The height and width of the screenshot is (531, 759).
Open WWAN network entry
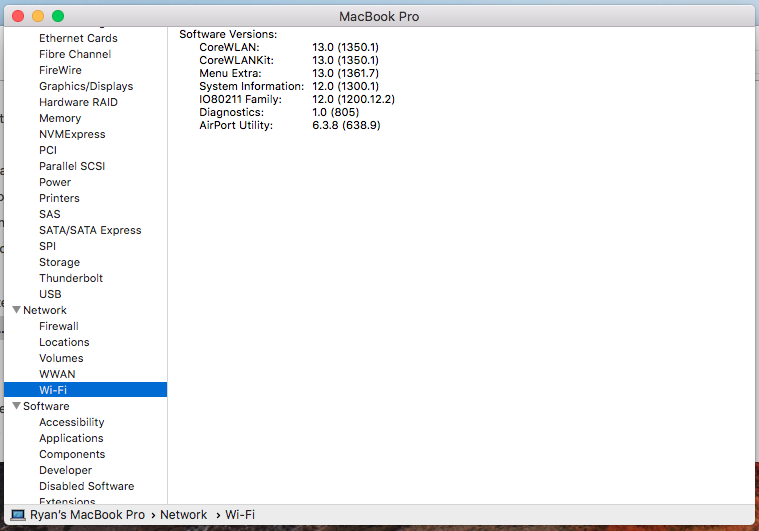pyautogui.click(x=57, y=374)
